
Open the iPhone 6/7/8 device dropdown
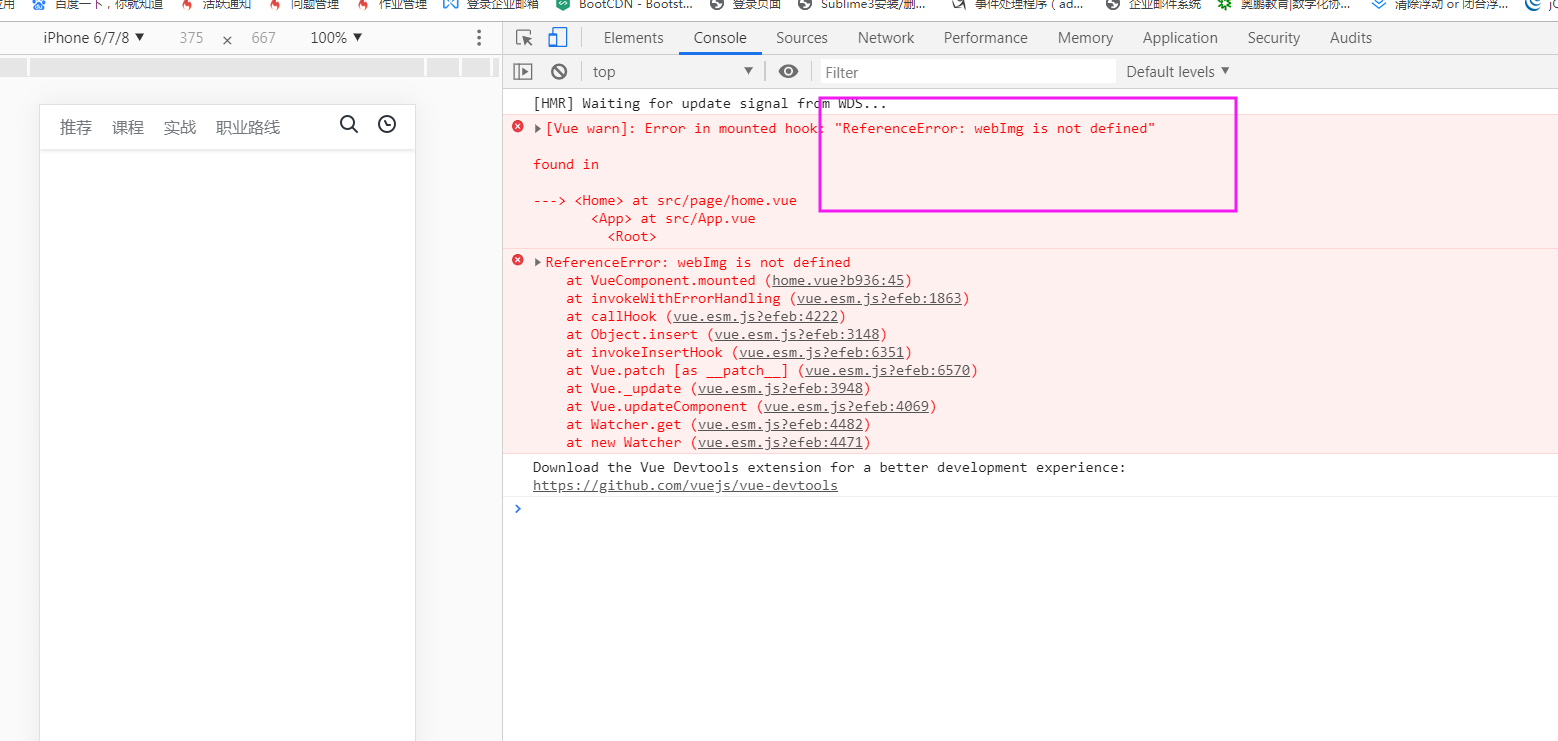coord(94,38)
